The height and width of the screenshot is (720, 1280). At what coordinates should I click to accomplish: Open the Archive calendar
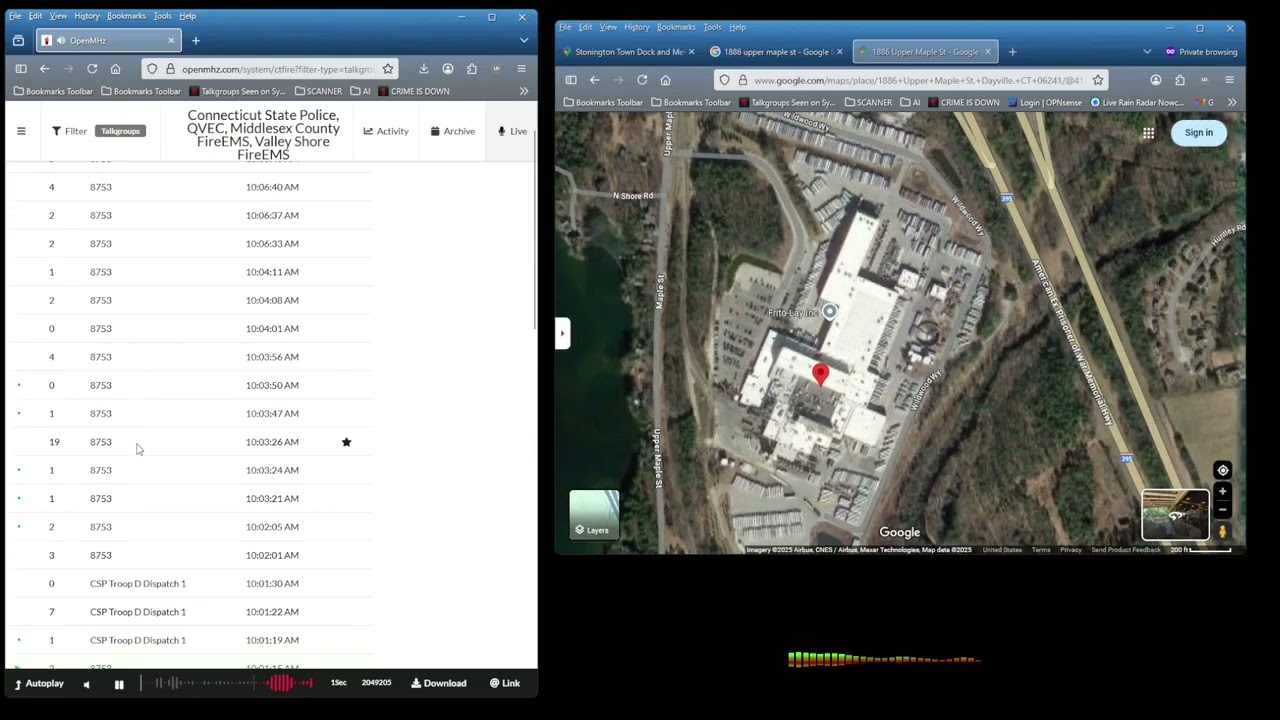[x=453, y=131]
